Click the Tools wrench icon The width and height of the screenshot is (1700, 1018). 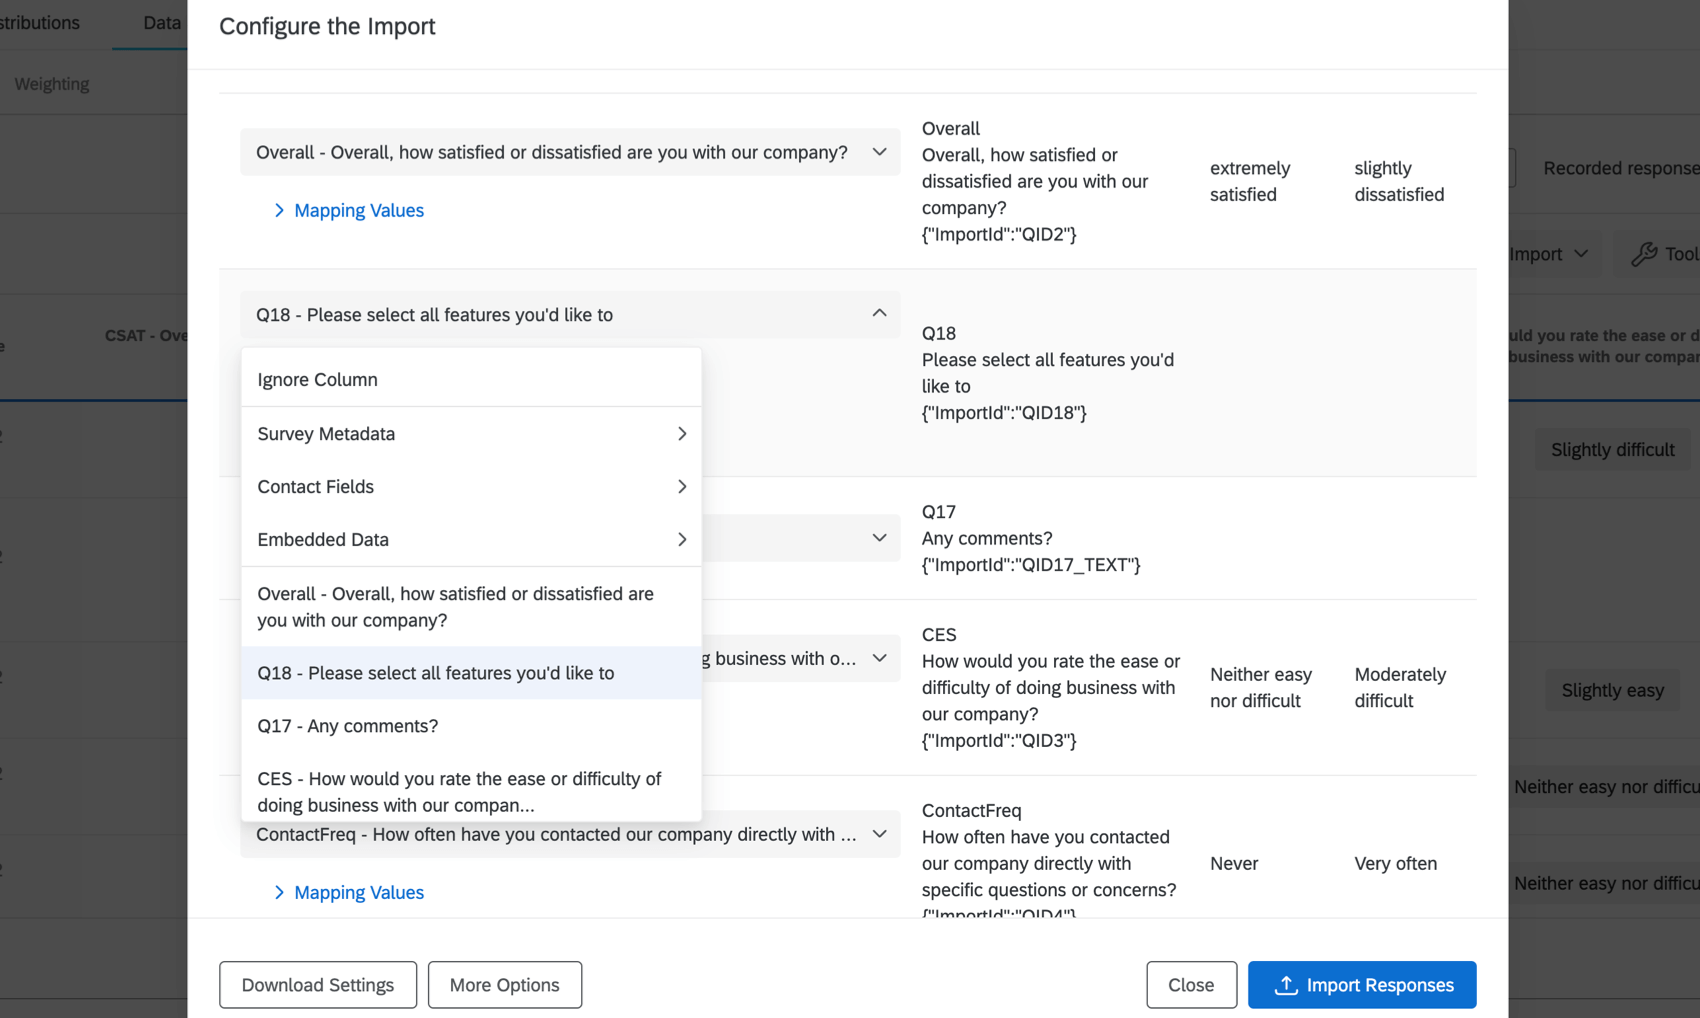(x=1645, y=254)
